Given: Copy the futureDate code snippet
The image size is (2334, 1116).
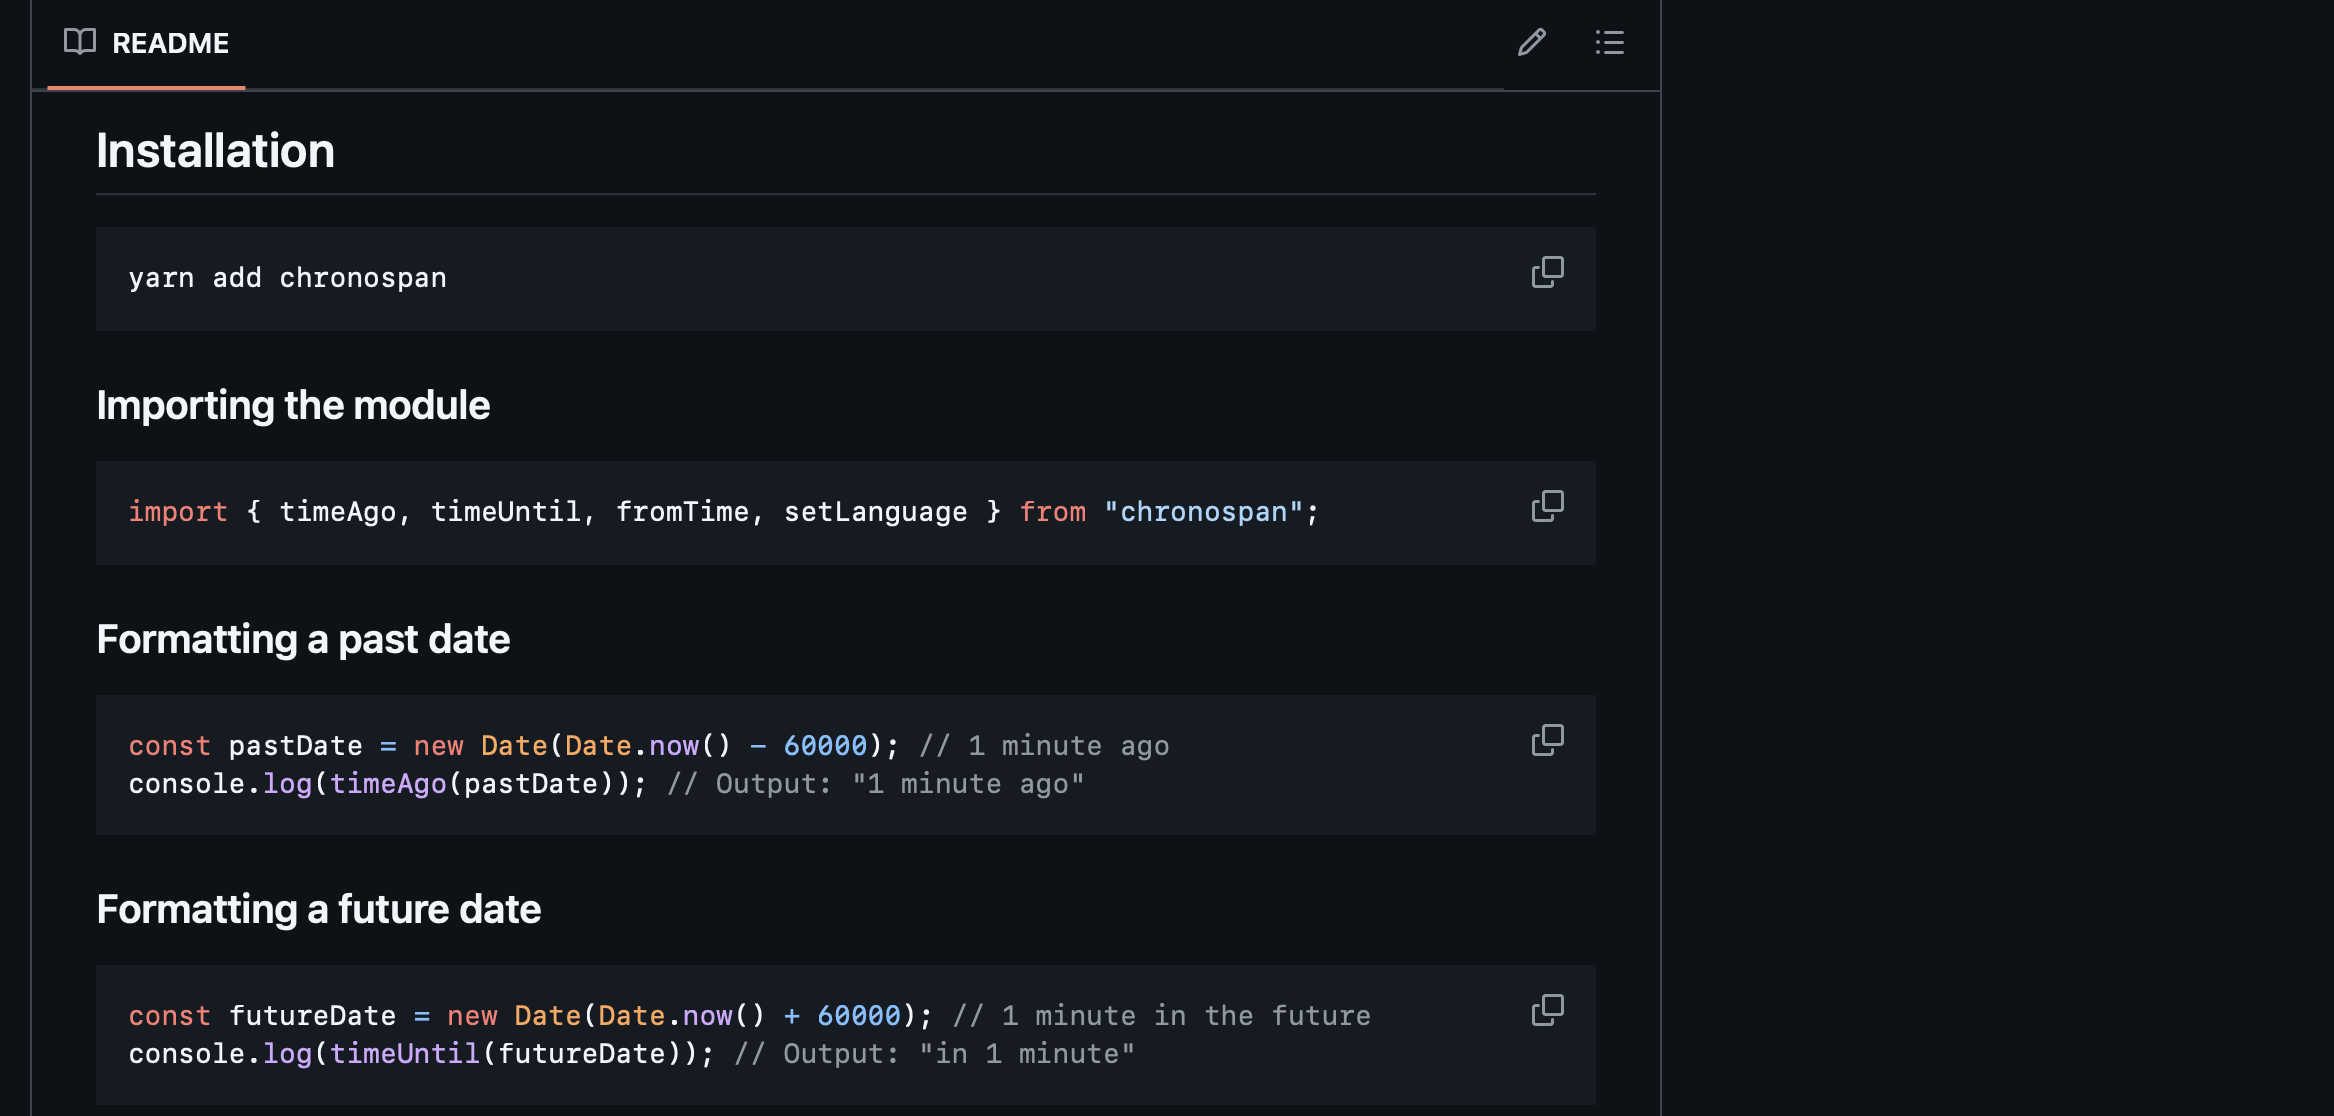Looking at the screenshot, I should [1547, 1010].
